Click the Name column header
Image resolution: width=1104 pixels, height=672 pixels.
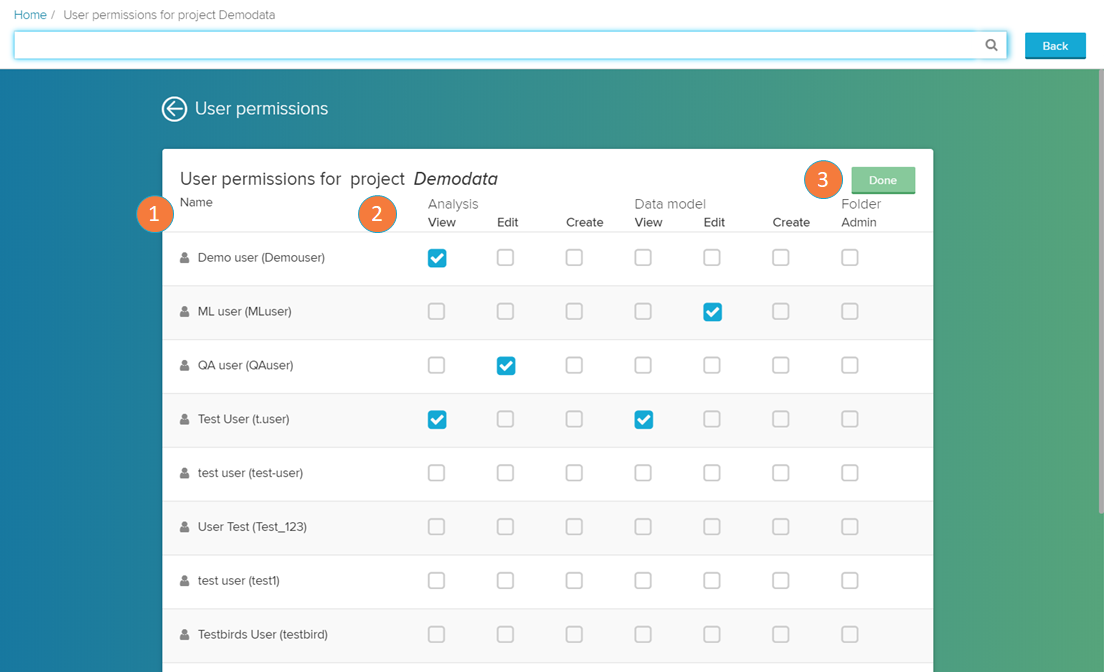coord(196,202)
